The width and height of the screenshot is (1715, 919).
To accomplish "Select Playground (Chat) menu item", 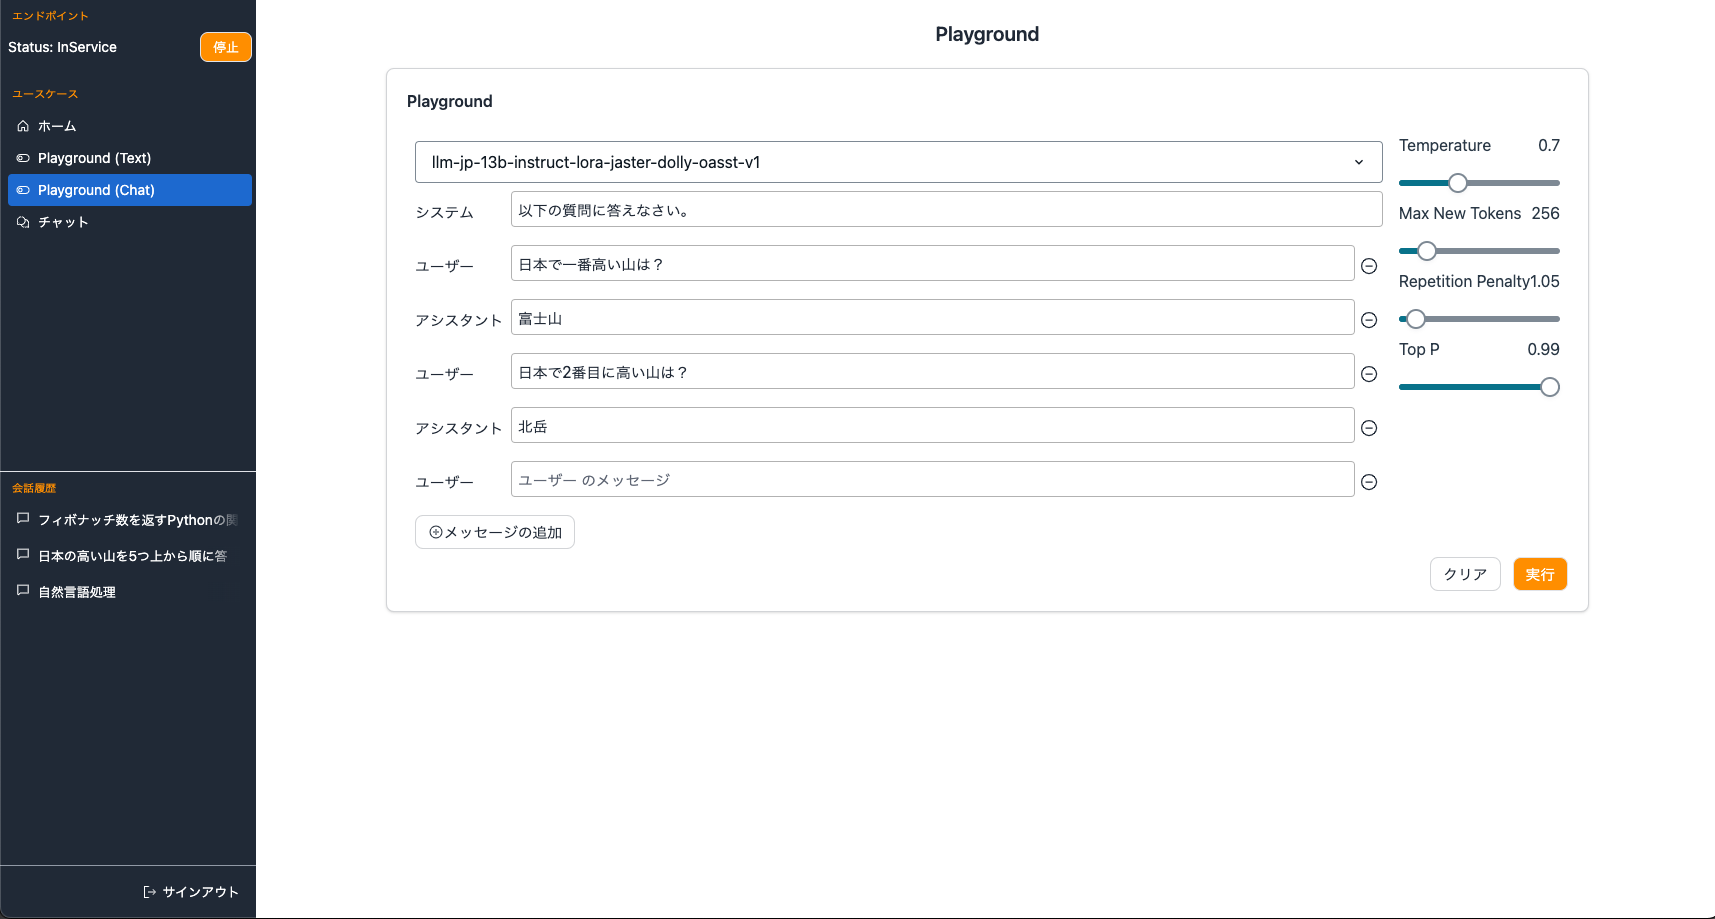I will click(x=130, y=190).
